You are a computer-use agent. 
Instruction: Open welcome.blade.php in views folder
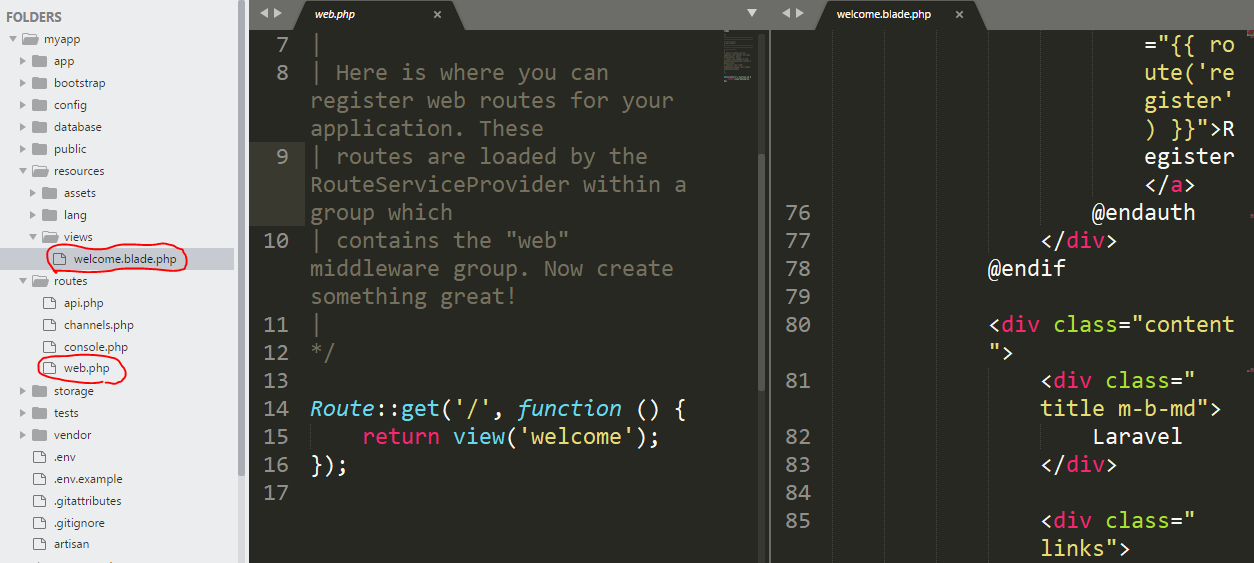[117, 259]
